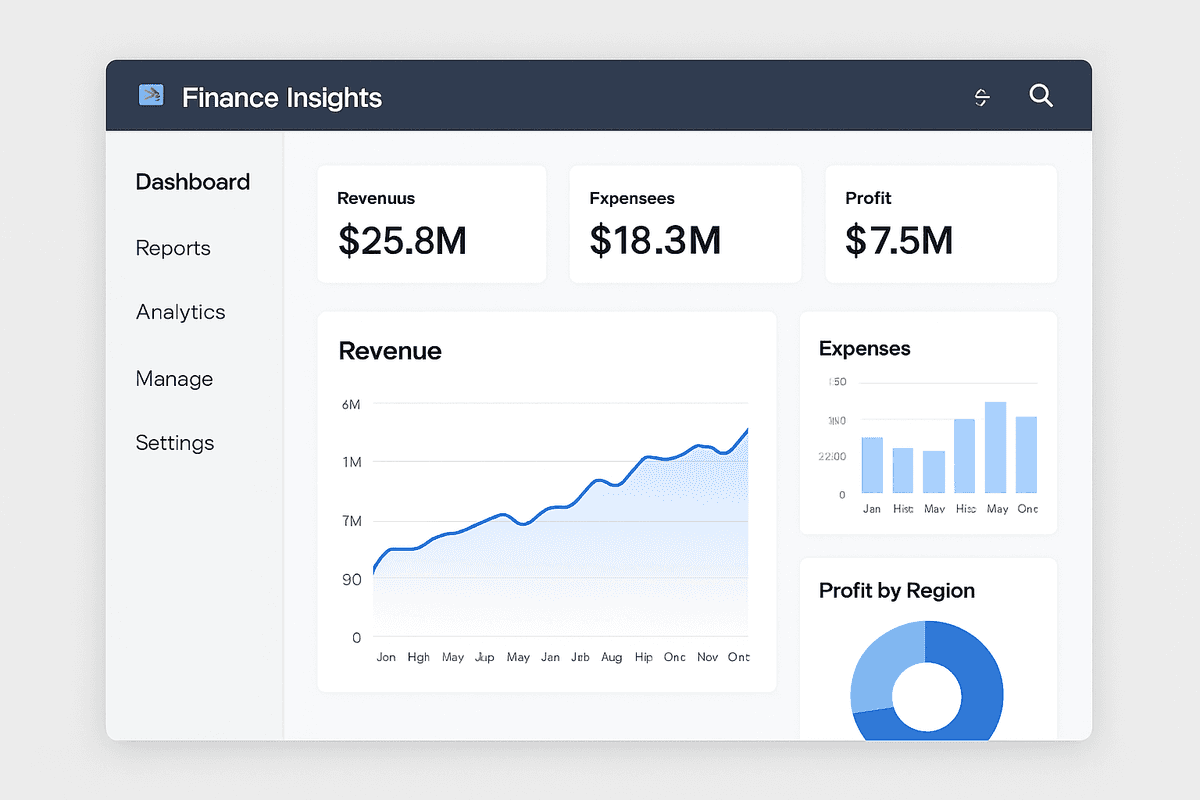This screenshot has height=800, width=1200.
Task: Select the Jan bar in Expenses chart
Action: [871, 465]
